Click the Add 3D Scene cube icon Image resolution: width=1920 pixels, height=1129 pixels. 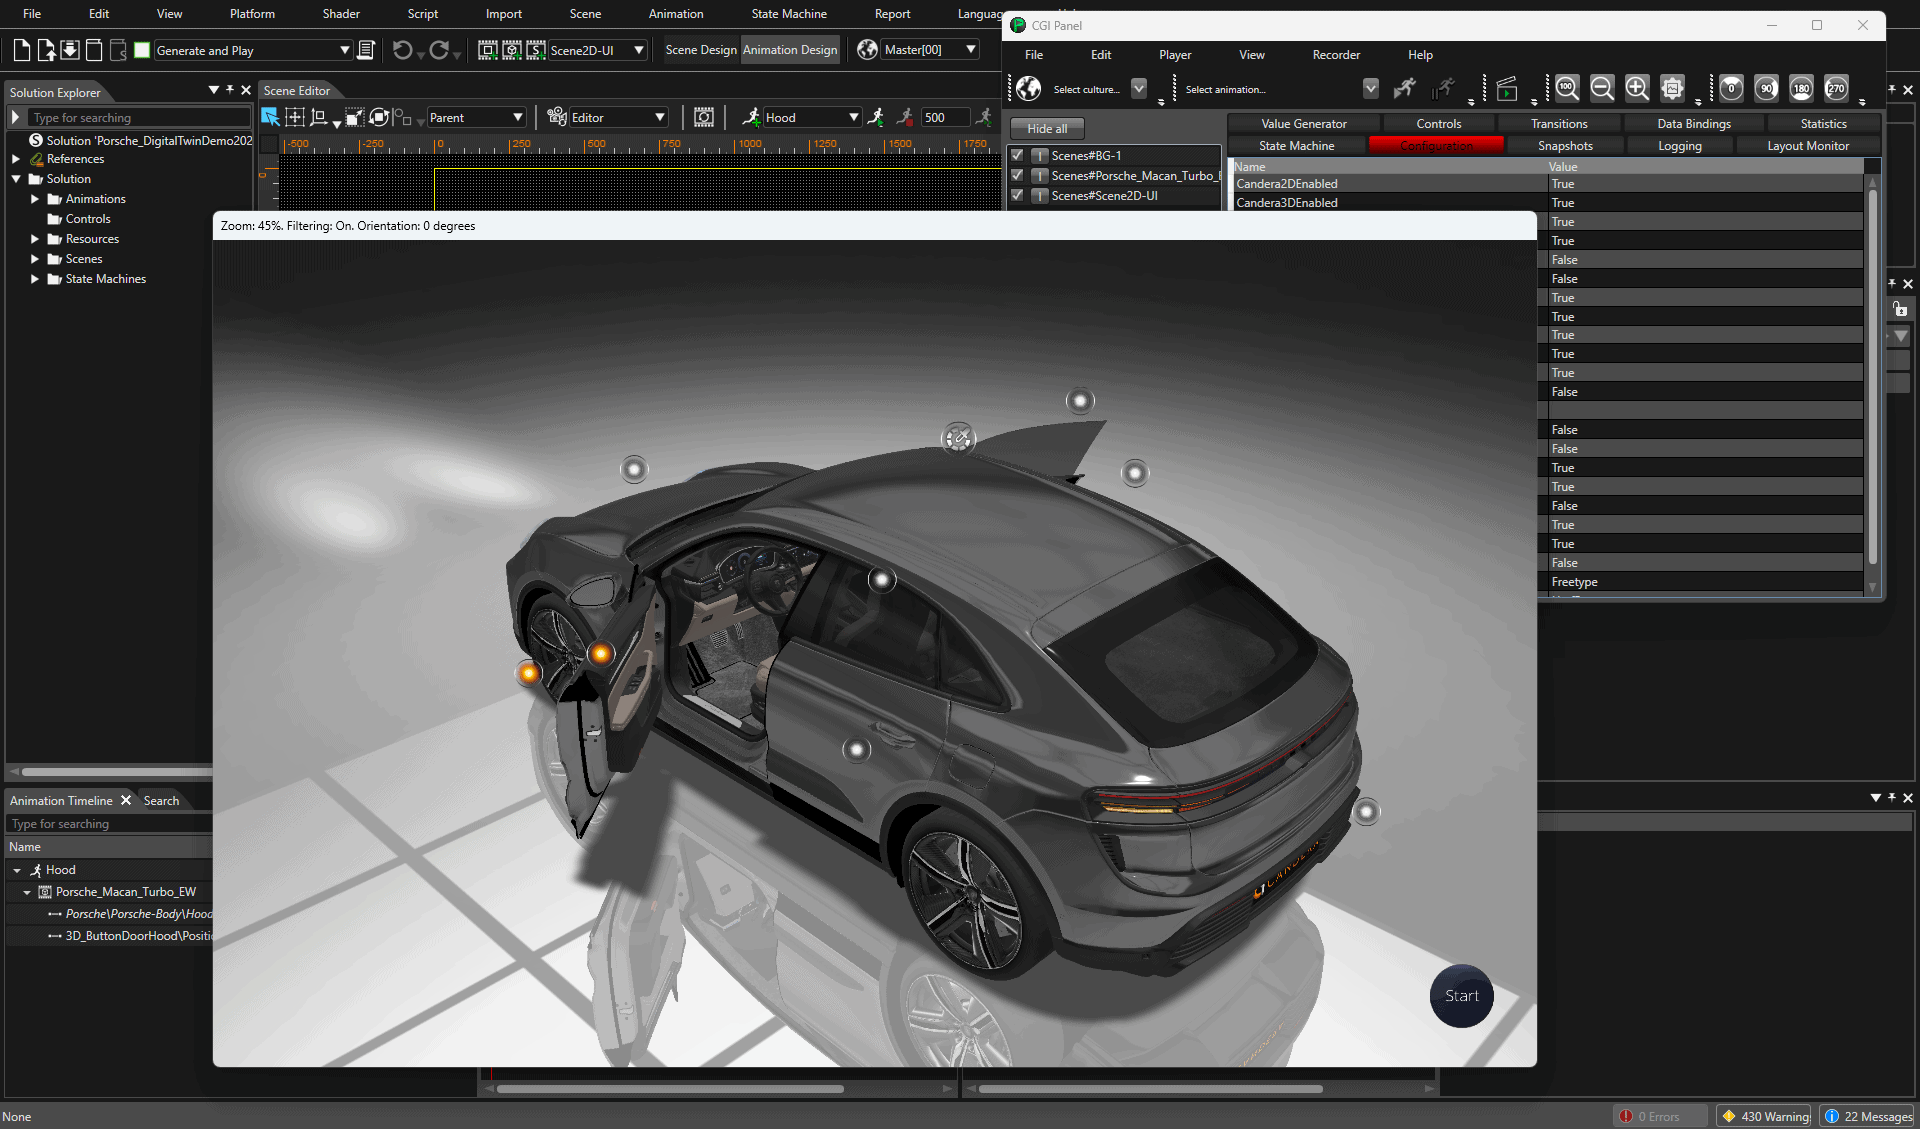click(512, 50)
